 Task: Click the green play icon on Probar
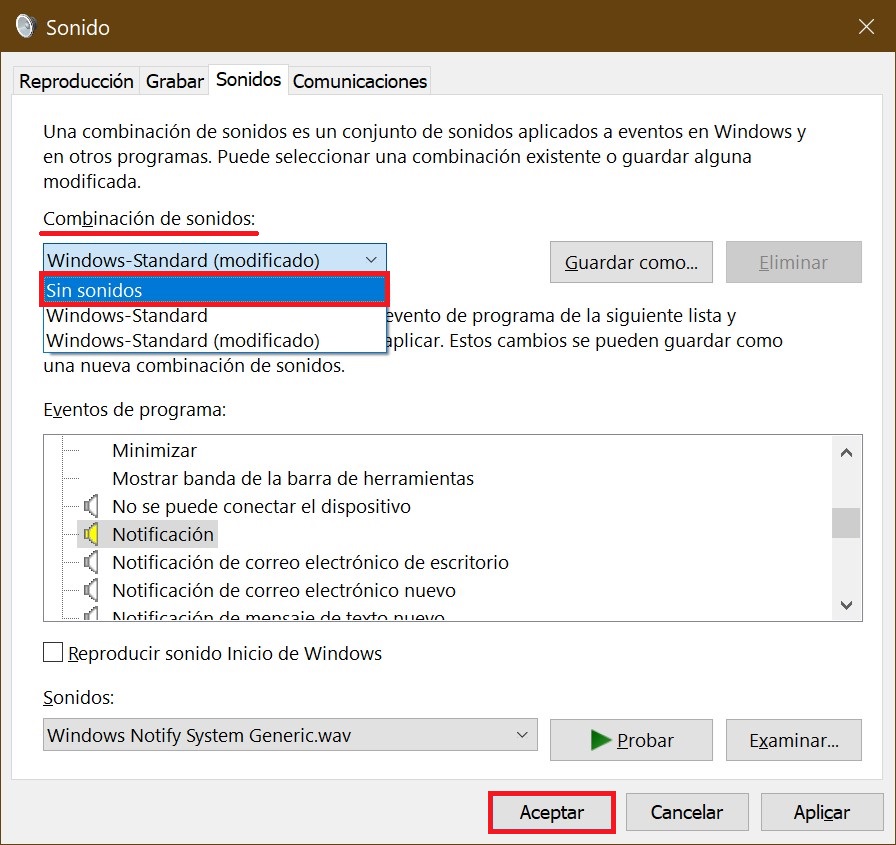point(600,741)
